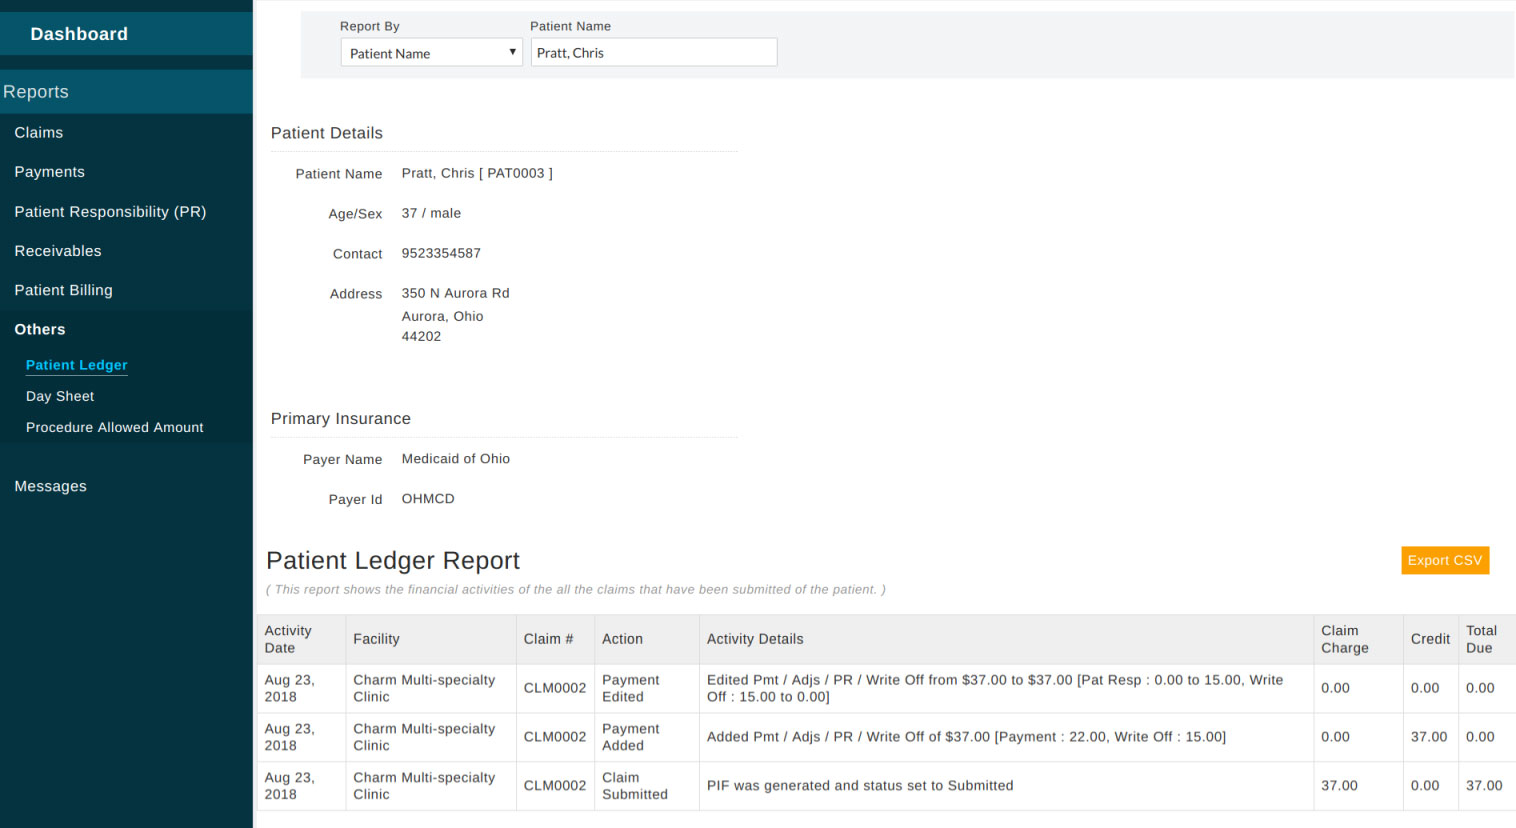Click the Activity Date column header

288,639
